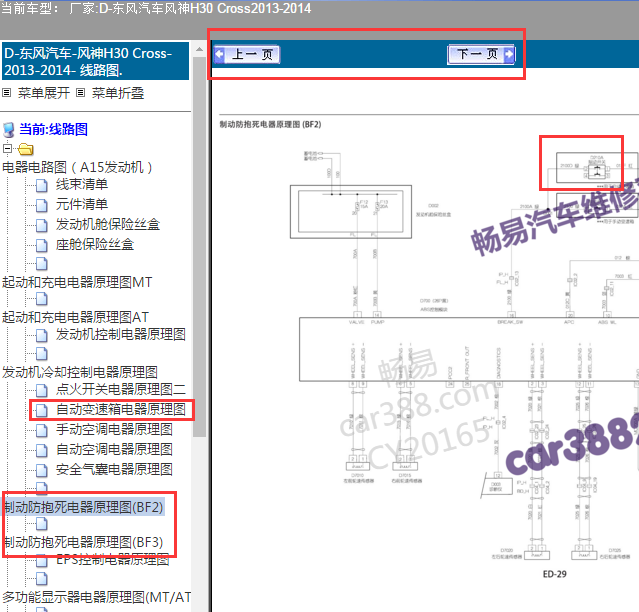The height and width of the screenshot is (612, 639).
Task: Click document icon above 起动和充电电器原理图MT
Action: click(x=42, y=264)
